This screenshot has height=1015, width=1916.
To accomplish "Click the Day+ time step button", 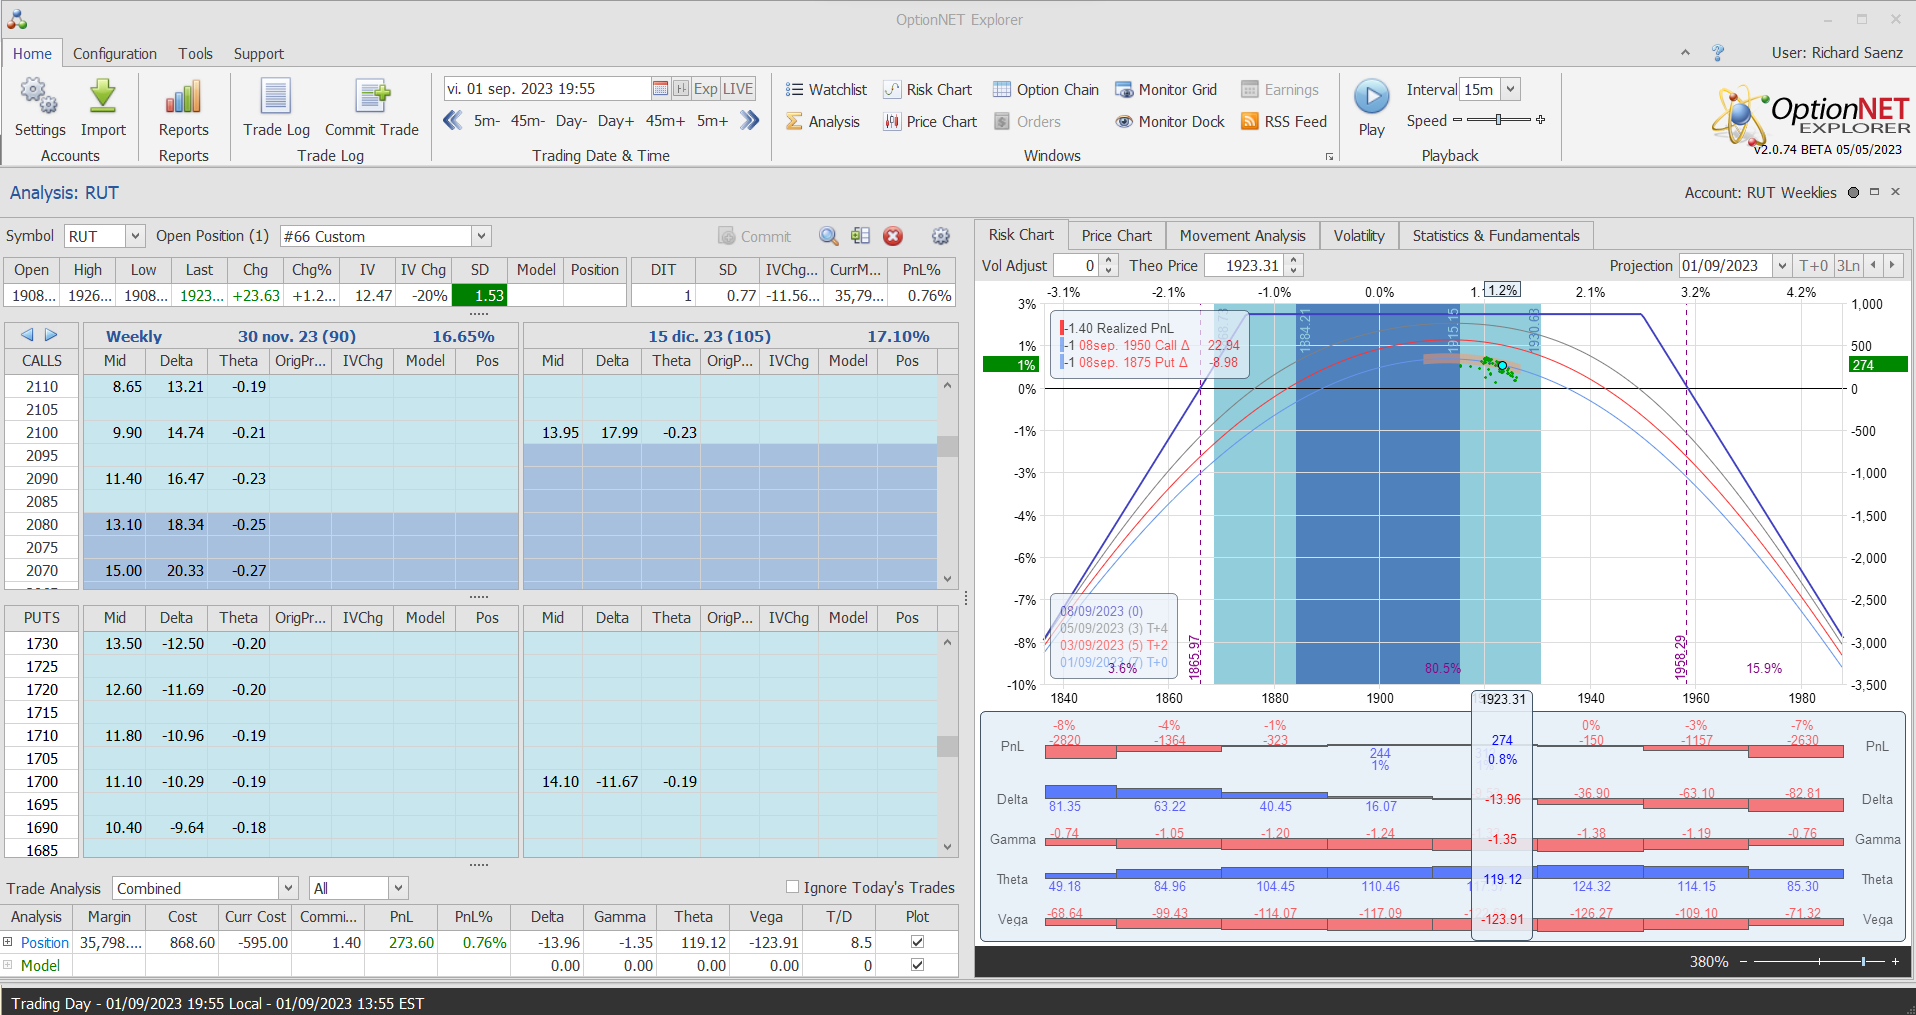I will click(x=615, y=121).
